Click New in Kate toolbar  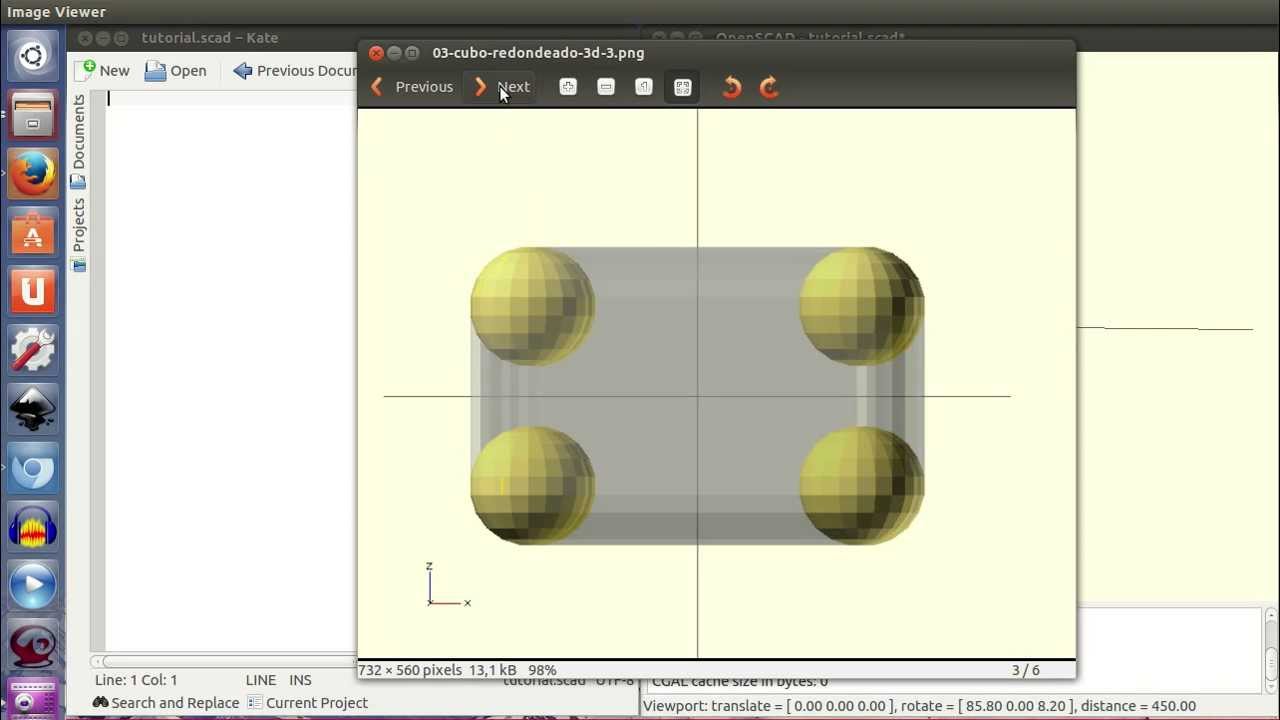coord(105,70)
